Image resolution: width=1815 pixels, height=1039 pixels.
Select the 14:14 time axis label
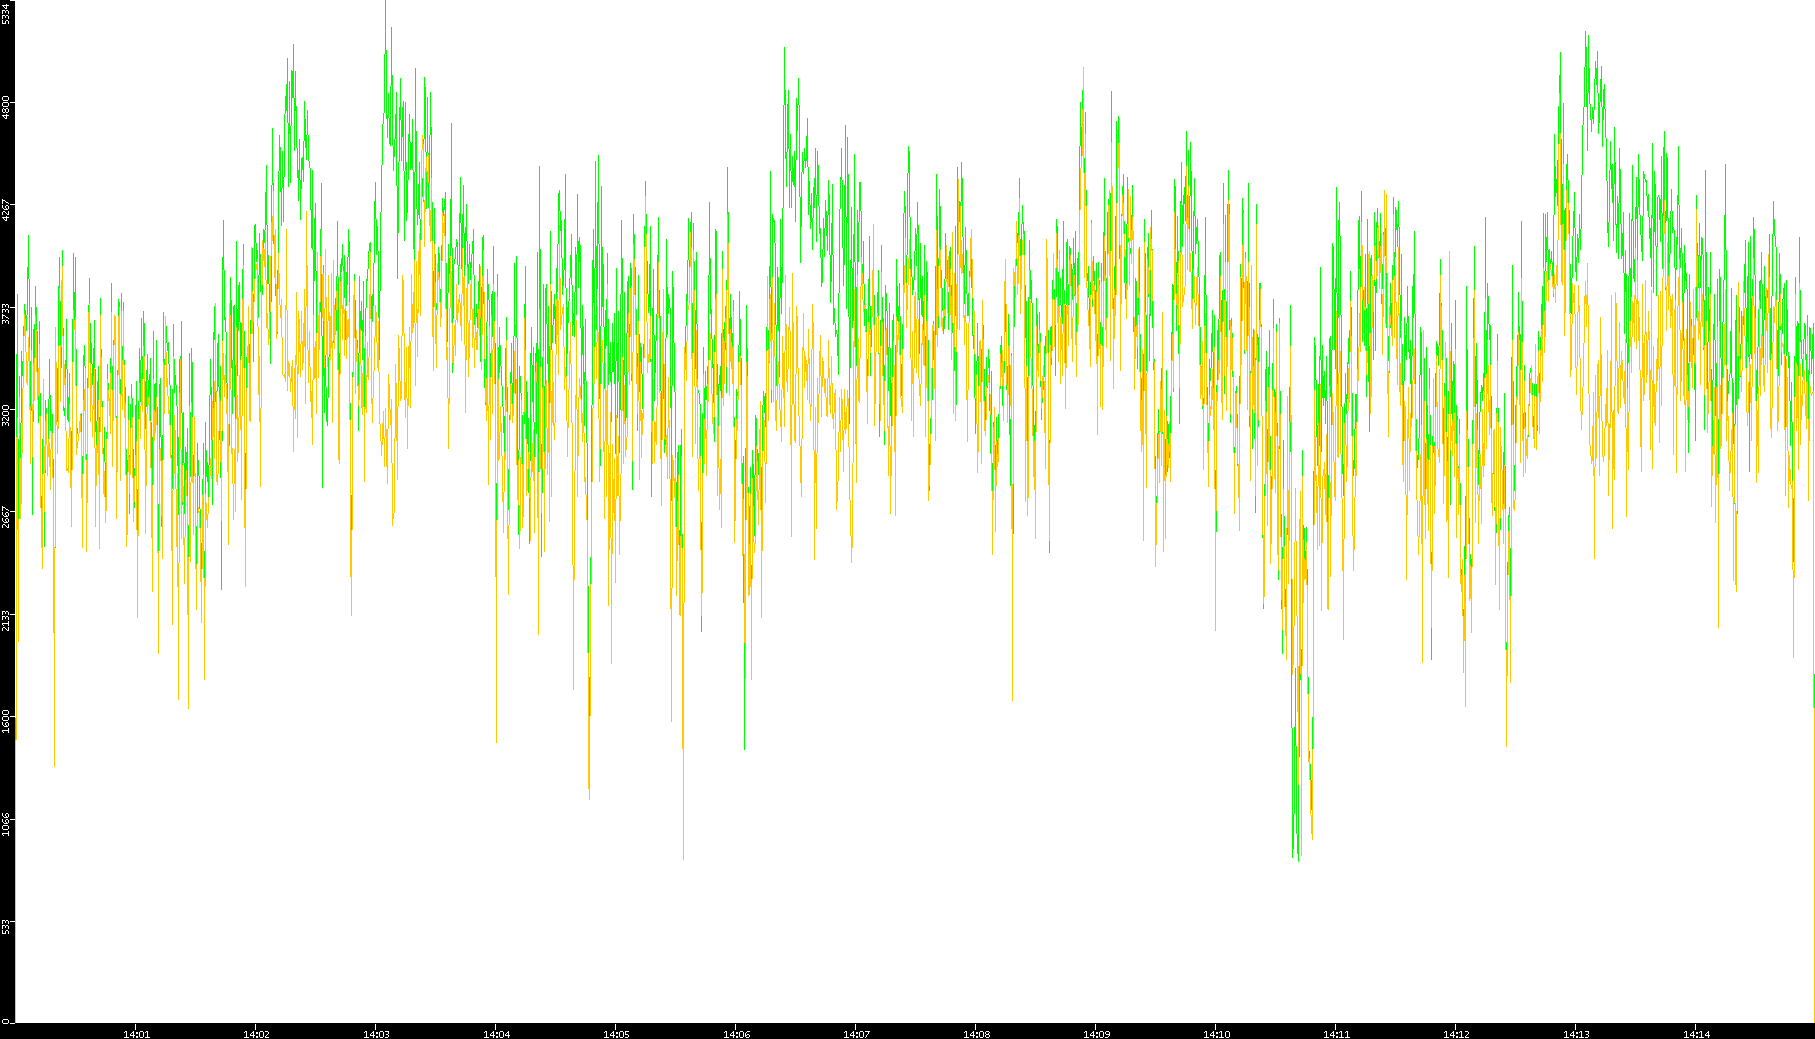[x=1696, y=1034]
